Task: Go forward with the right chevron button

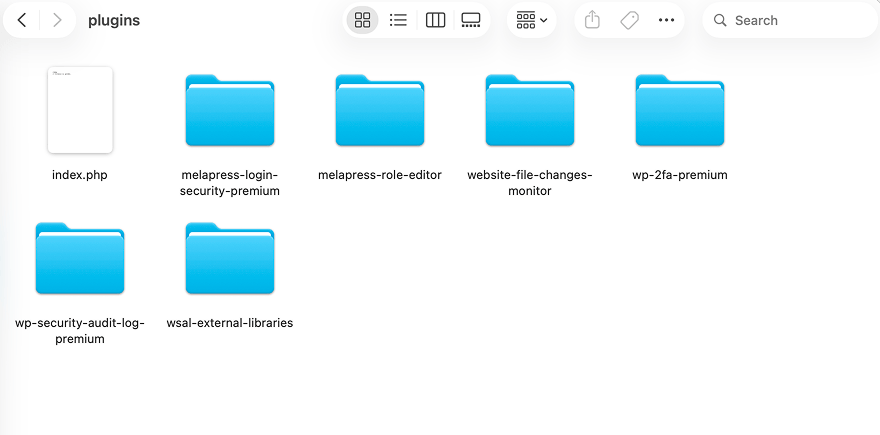Action: click(57, 21)
